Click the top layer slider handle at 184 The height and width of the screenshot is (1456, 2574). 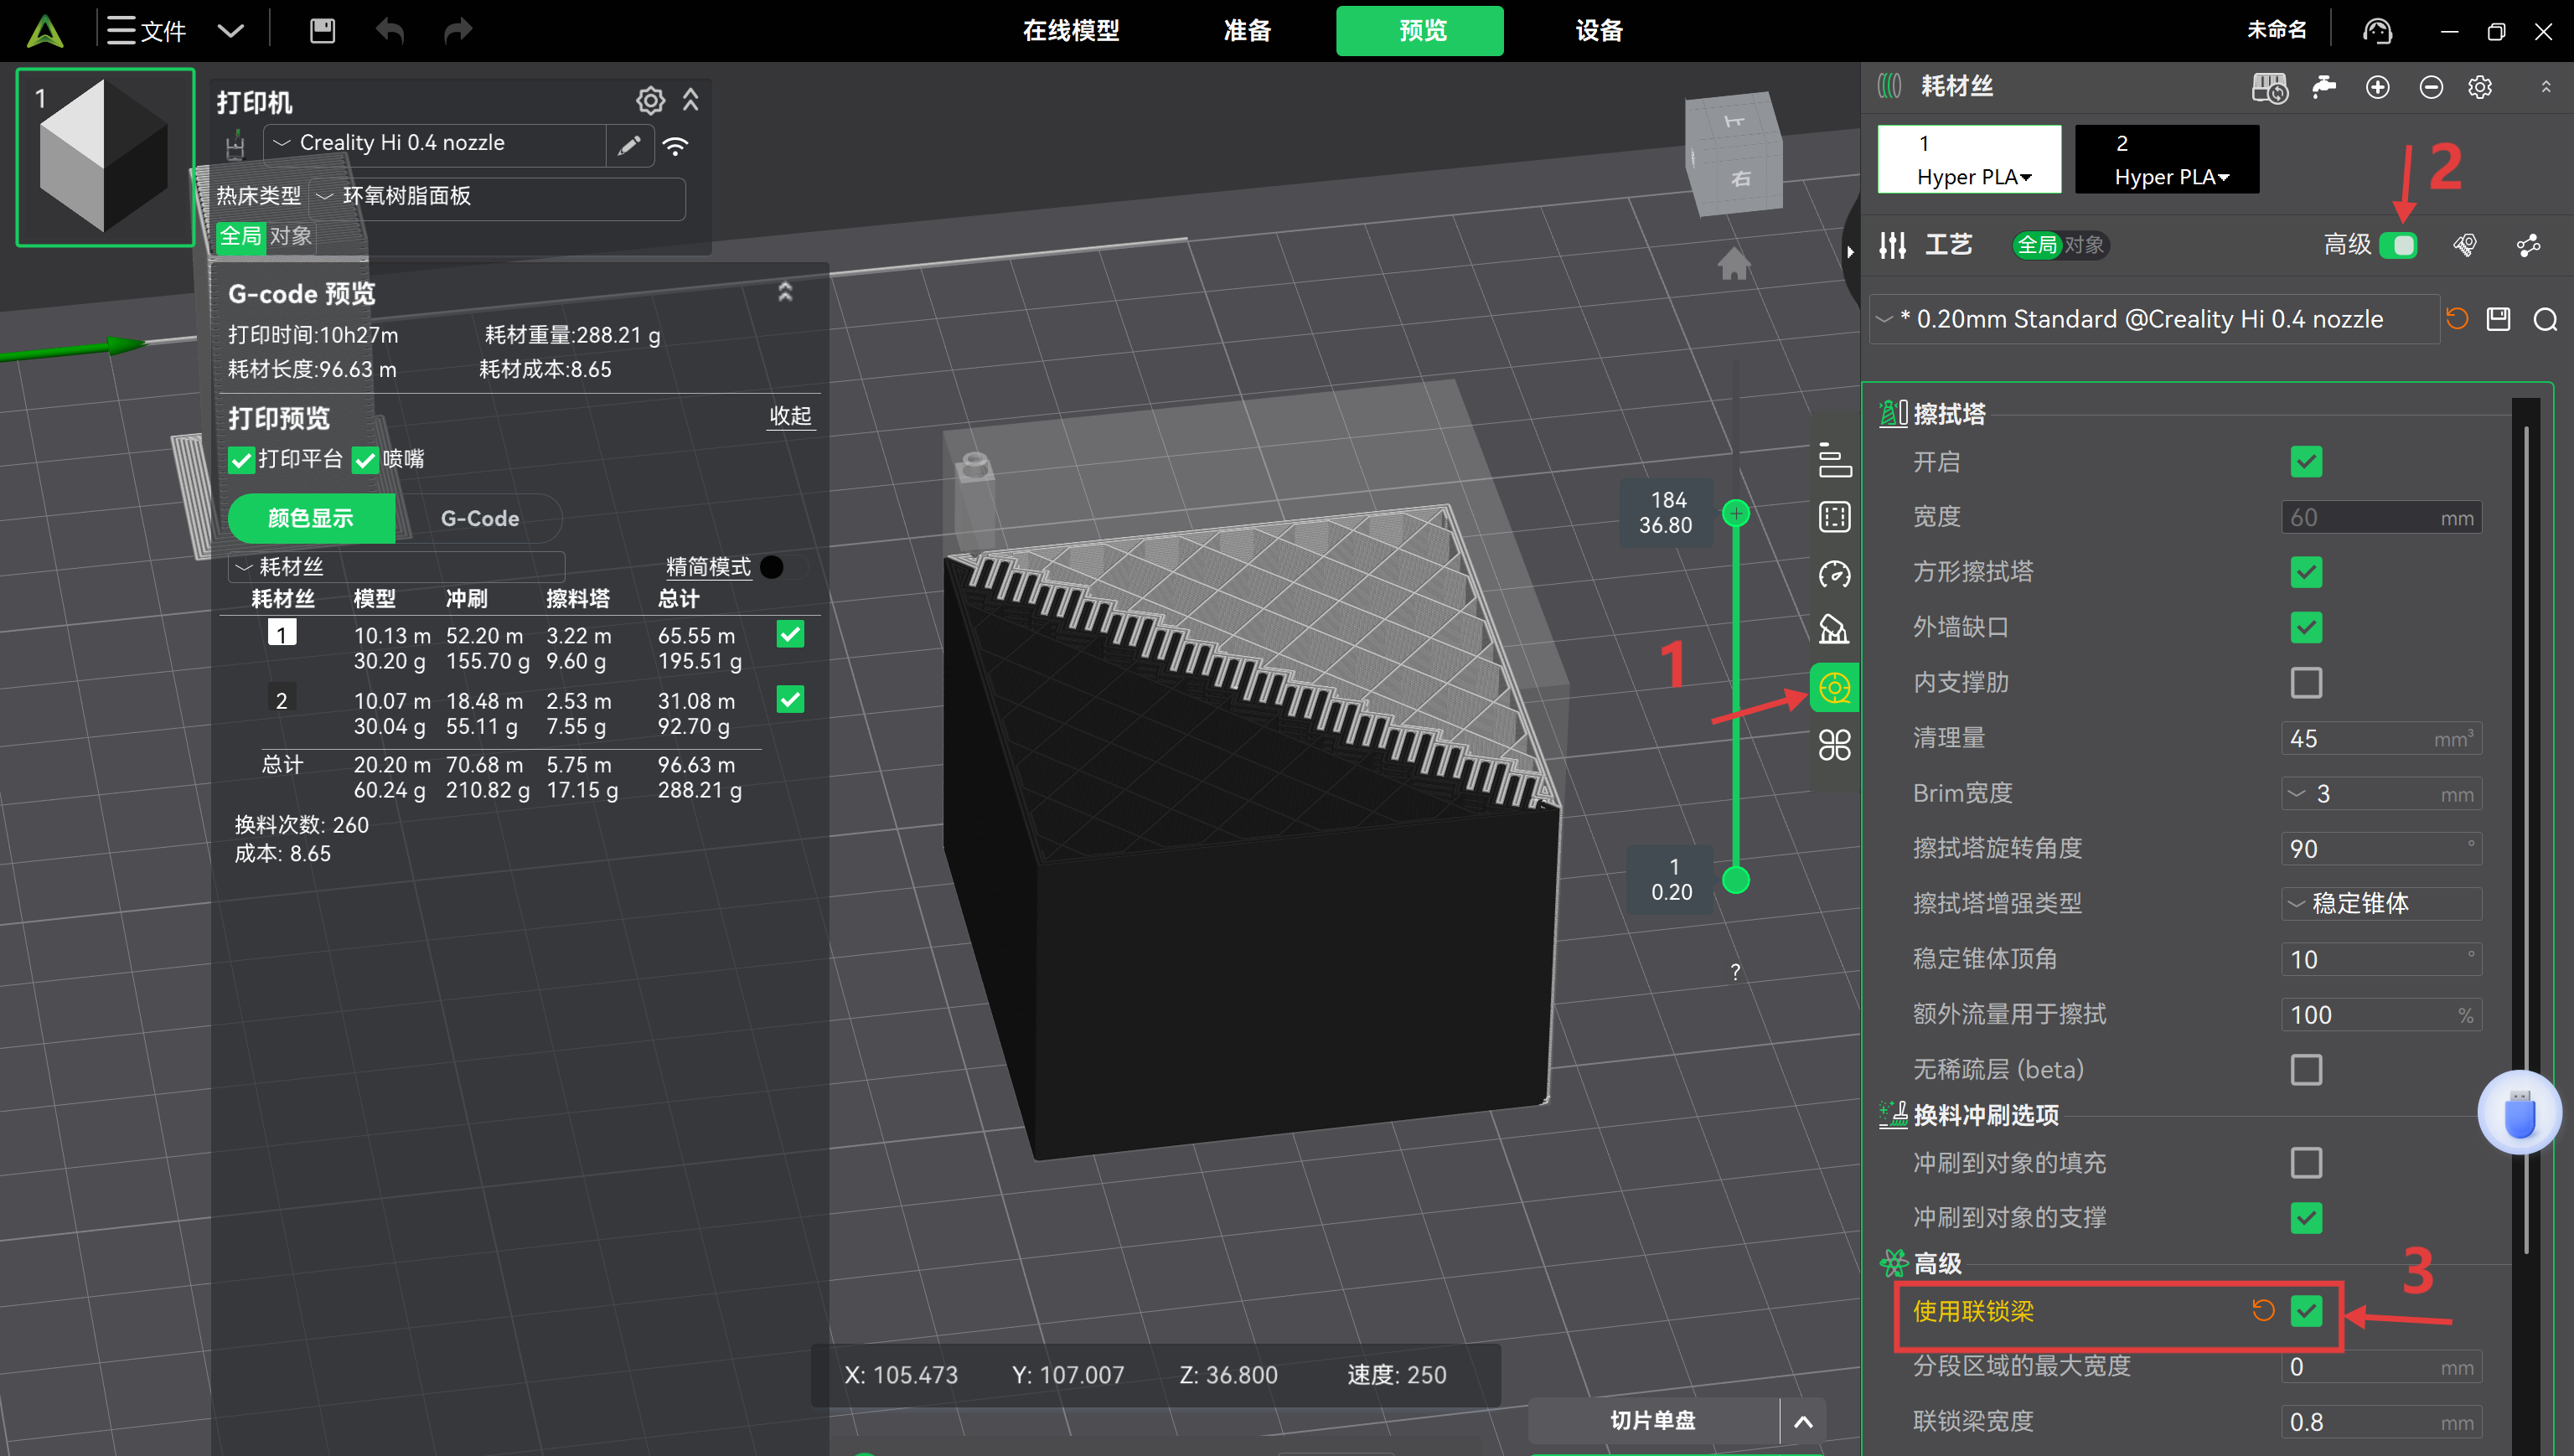click(x=1735, y=513)
